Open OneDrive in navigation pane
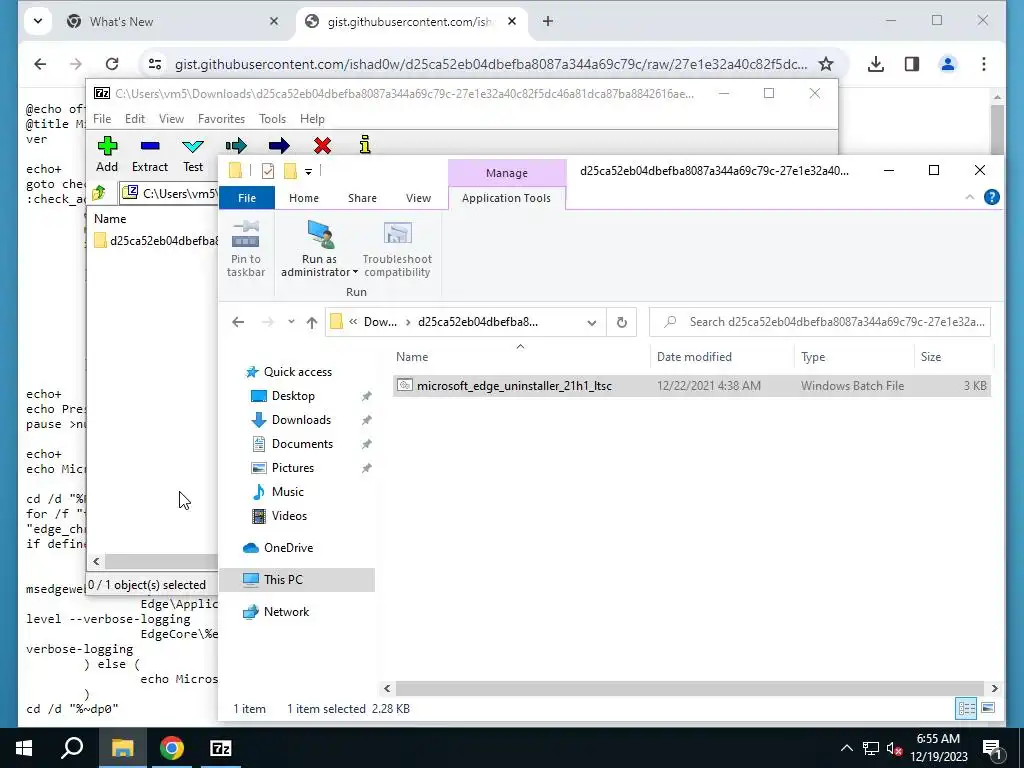Image resolution: width=1024 pixels, height=768 pixels. (288, 548)
